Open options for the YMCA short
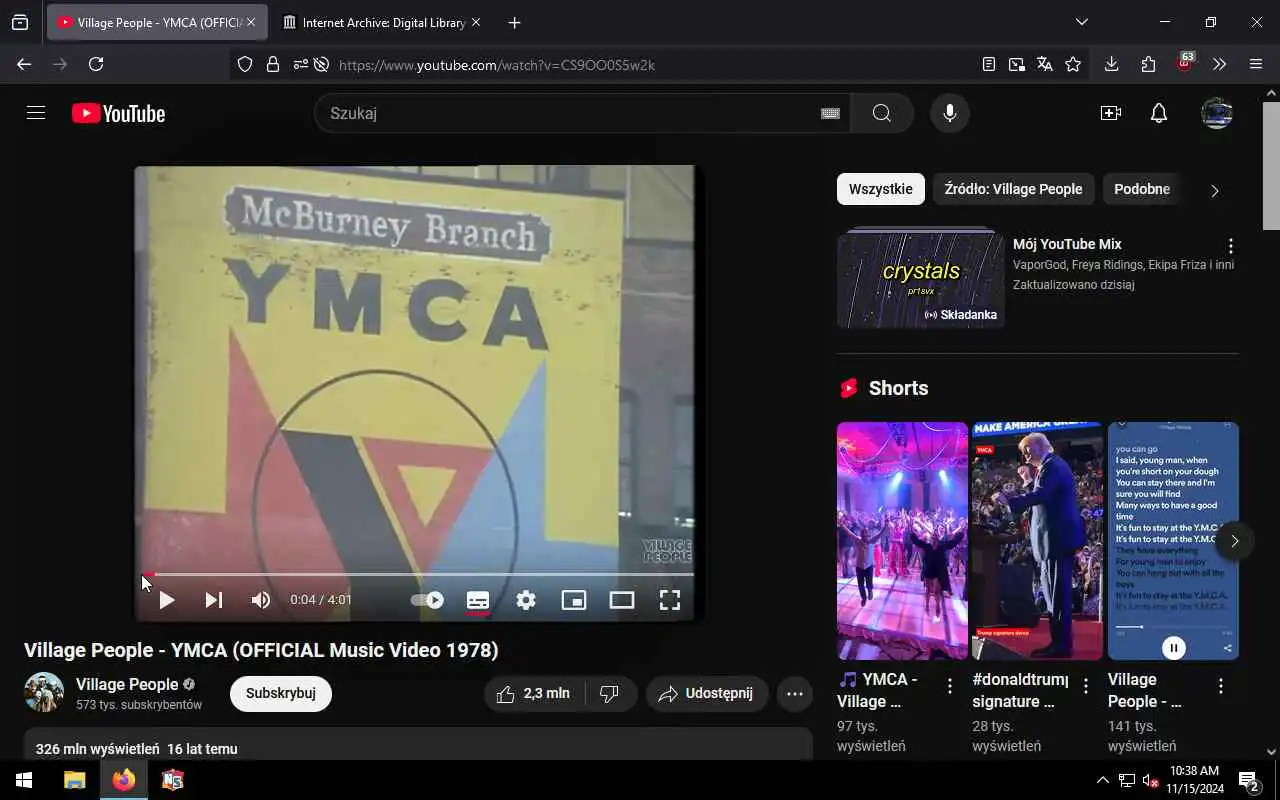 pyautogui.click(x=950, y=686)
